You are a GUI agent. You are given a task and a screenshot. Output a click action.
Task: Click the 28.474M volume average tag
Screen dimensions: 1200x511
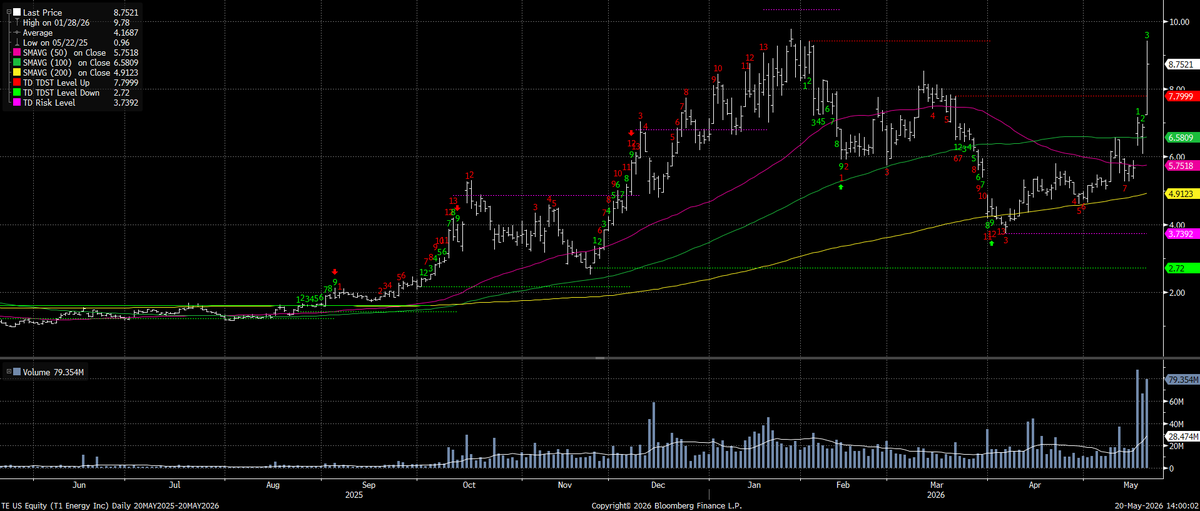[x=1182, y=437]
